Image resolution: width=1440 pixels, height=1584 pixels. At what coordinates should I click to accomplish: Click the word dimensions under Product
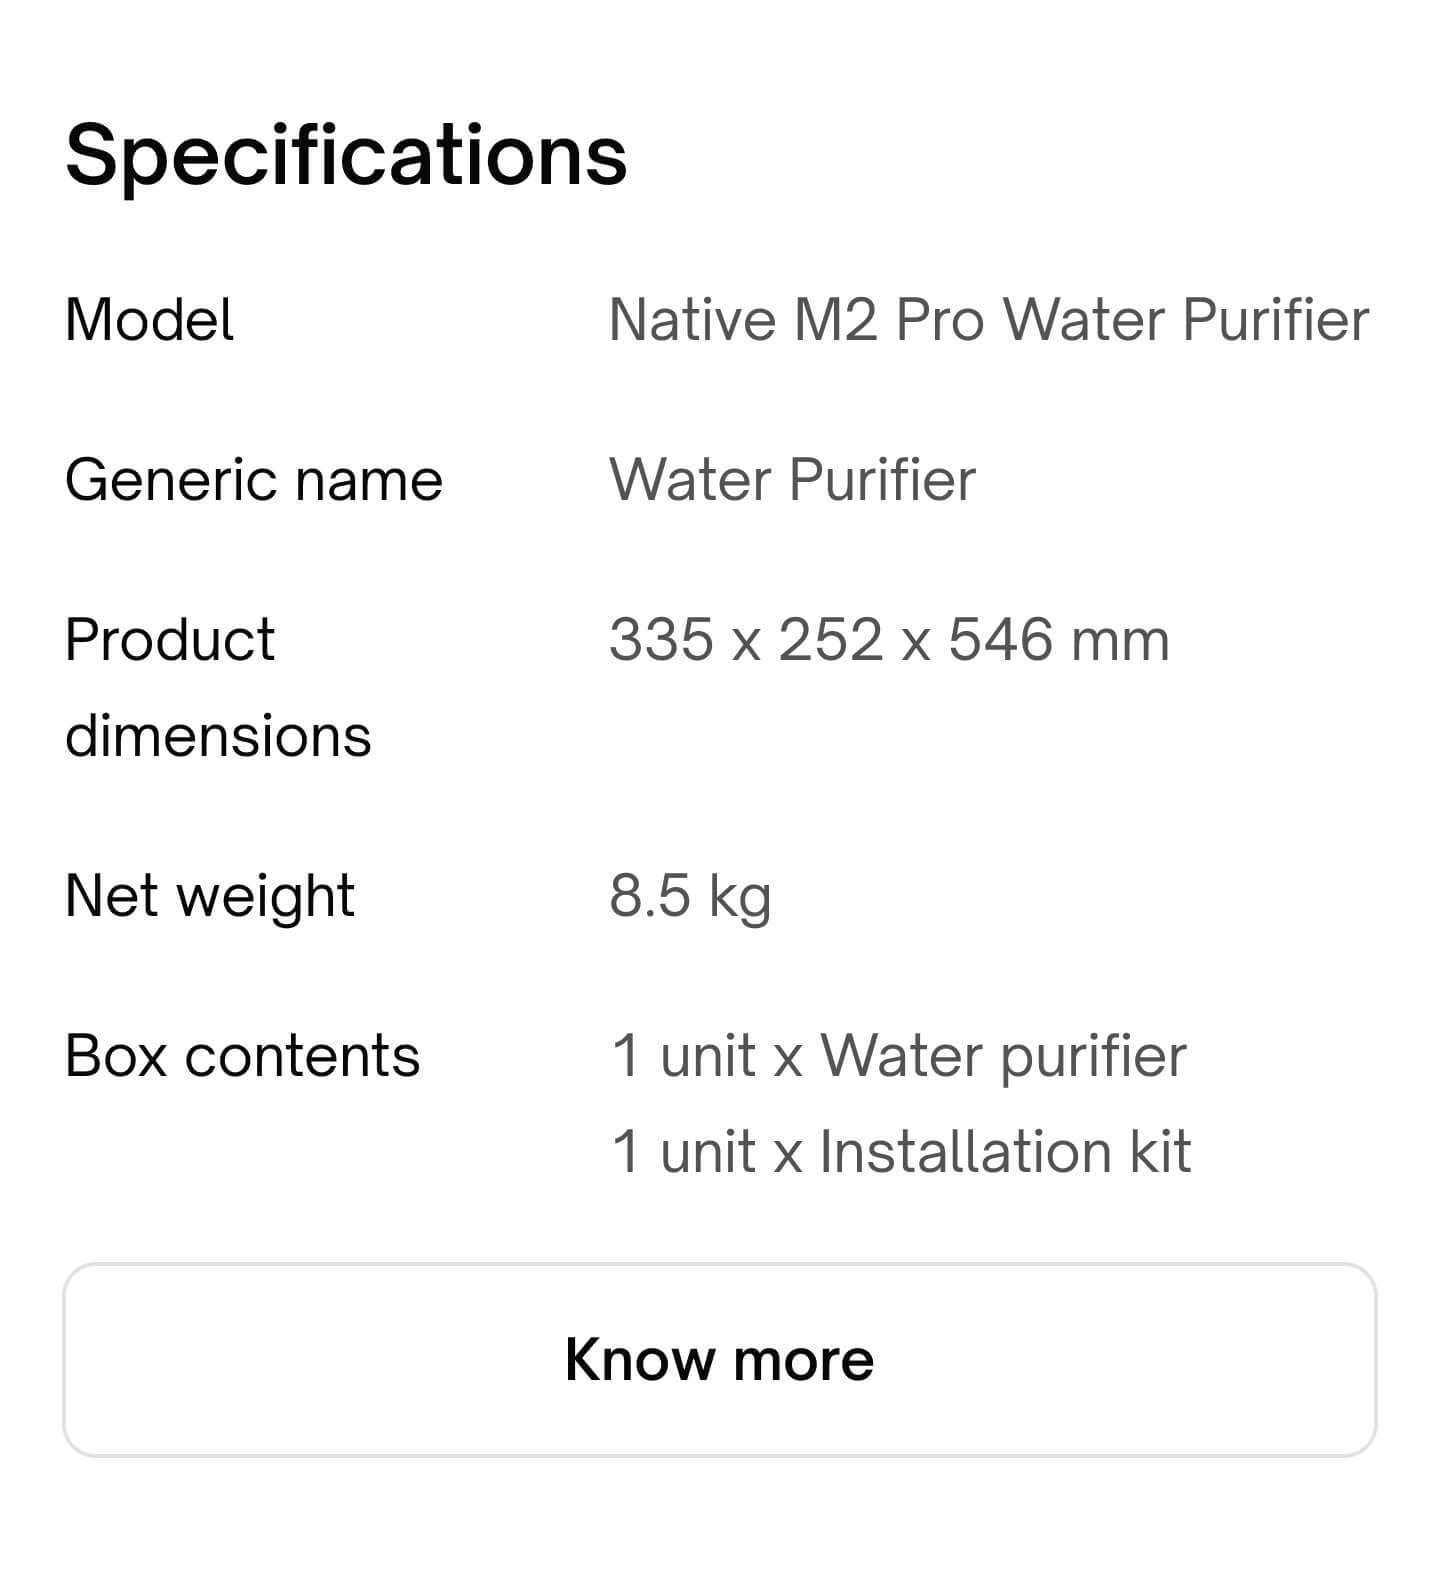click(216, 735)
